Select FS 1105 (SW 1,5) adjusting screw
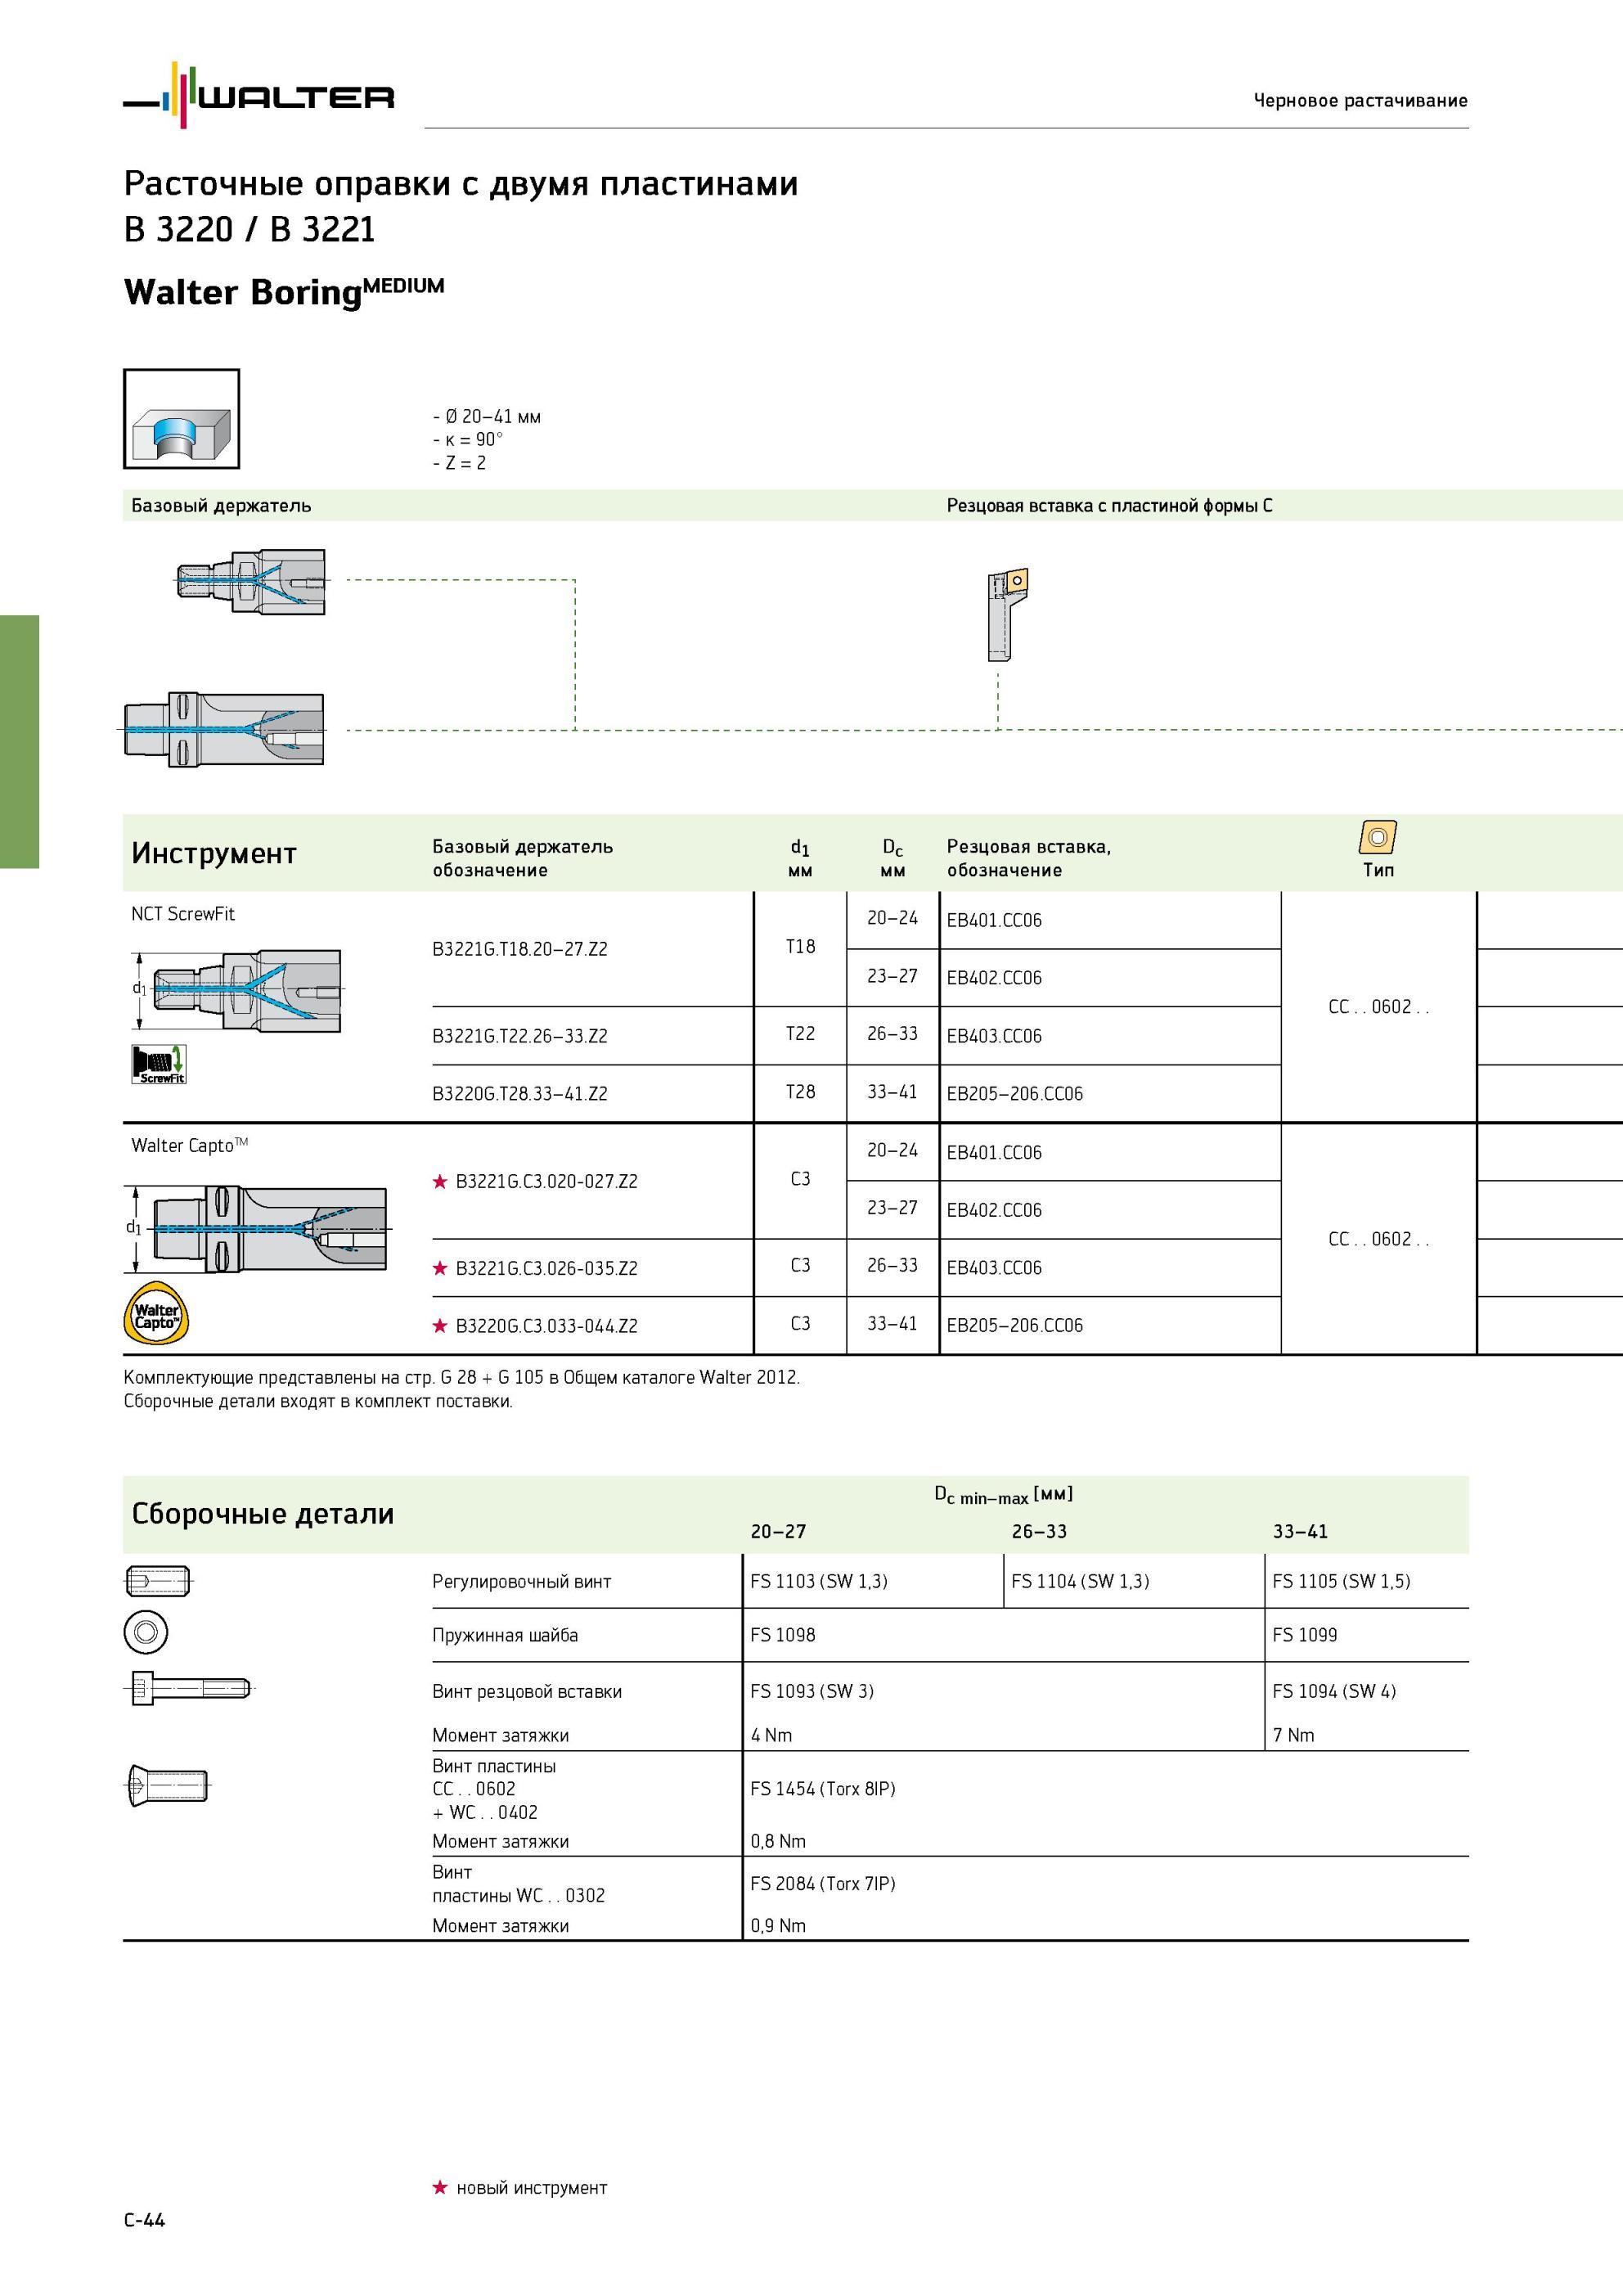Screen dimensions: 1623x2296 pyautogui.click(x=1341, y=1581)
